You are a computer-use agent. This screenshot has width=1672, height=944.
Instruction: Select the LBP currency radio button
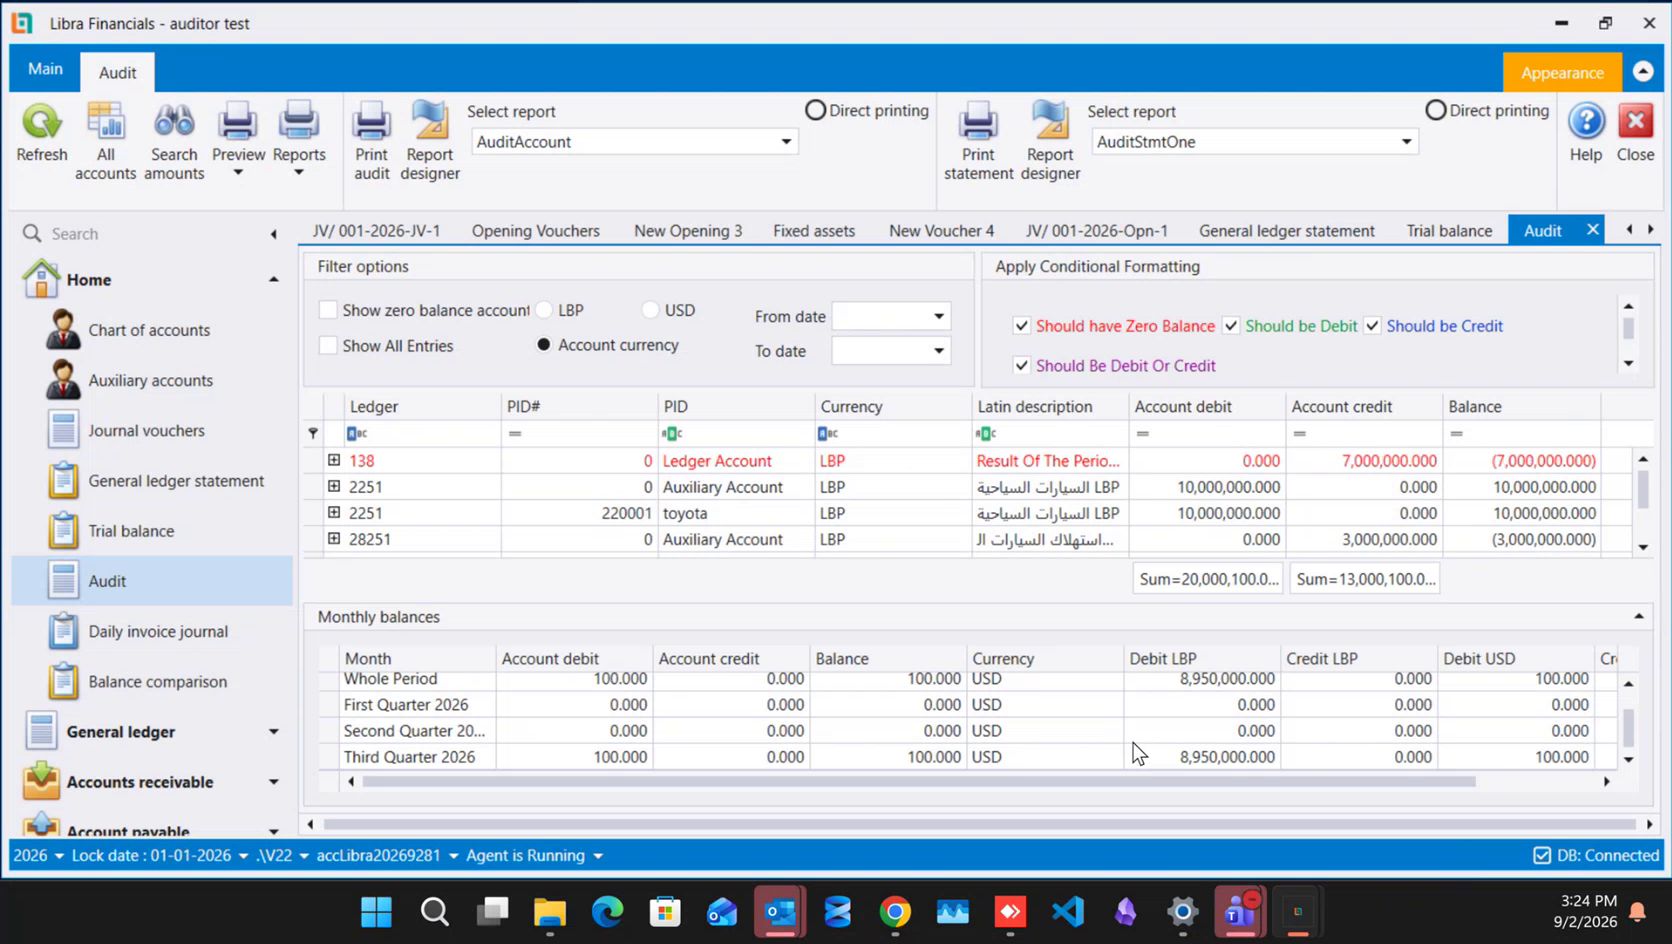[544, 310]
